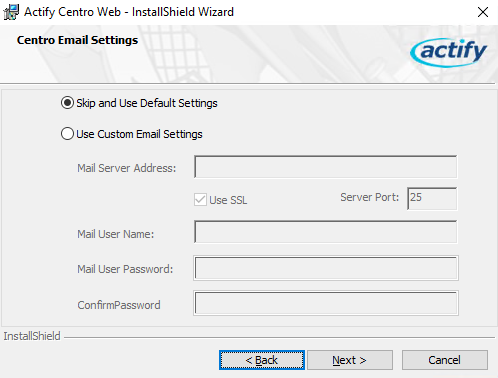Select the Mail User Password field
The image size is (498, 378).
click(326, 268)
